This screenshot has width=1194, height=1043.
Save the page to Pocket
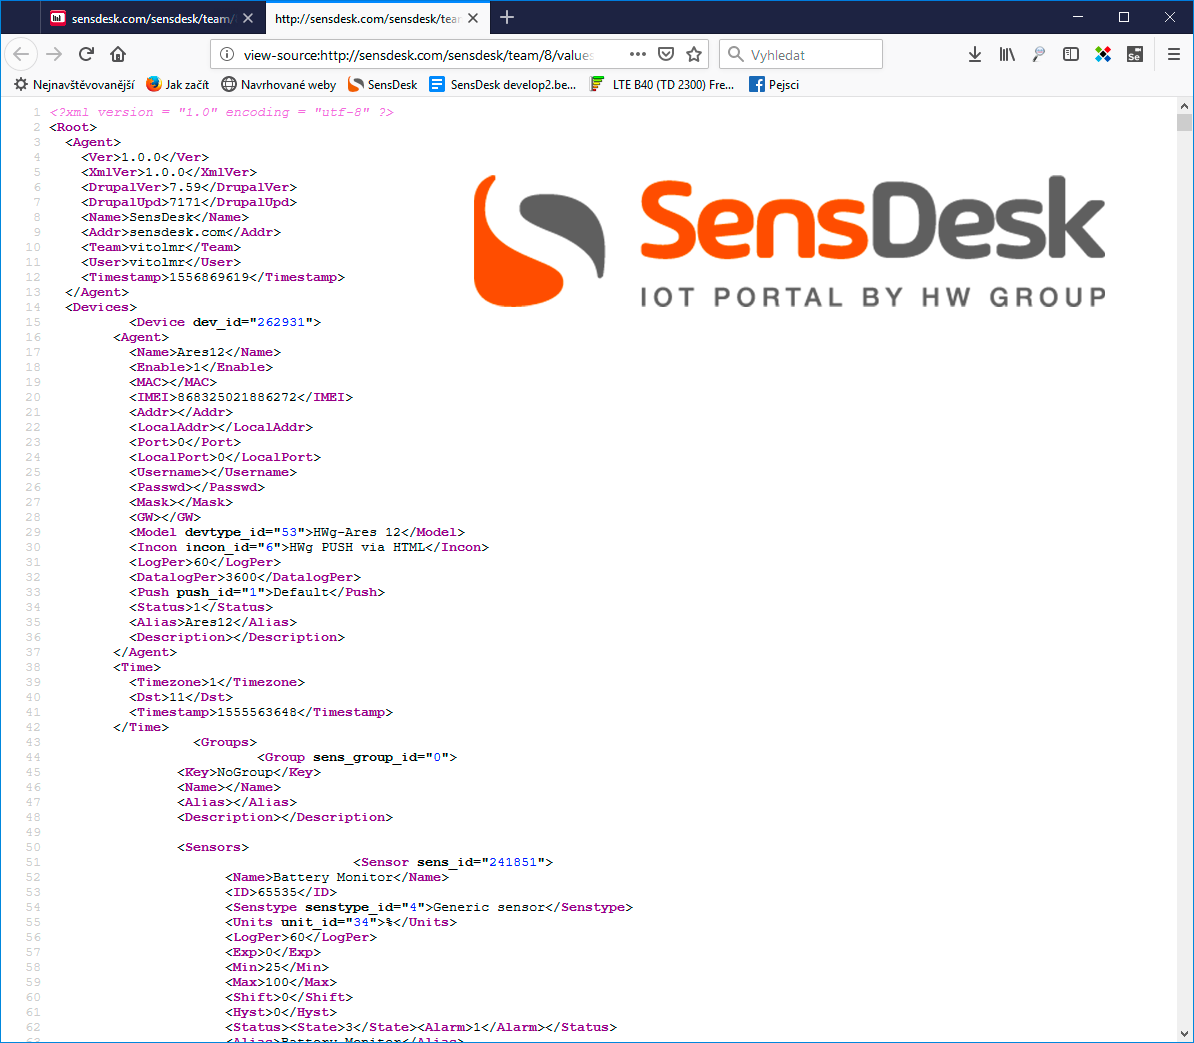[x=666, y=54]
